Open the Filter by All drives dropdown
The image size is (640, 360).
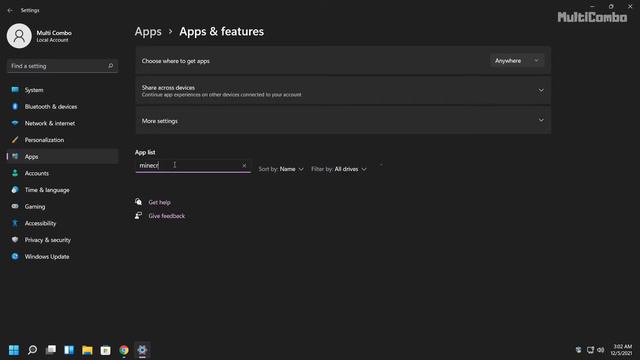pos(339,169)
